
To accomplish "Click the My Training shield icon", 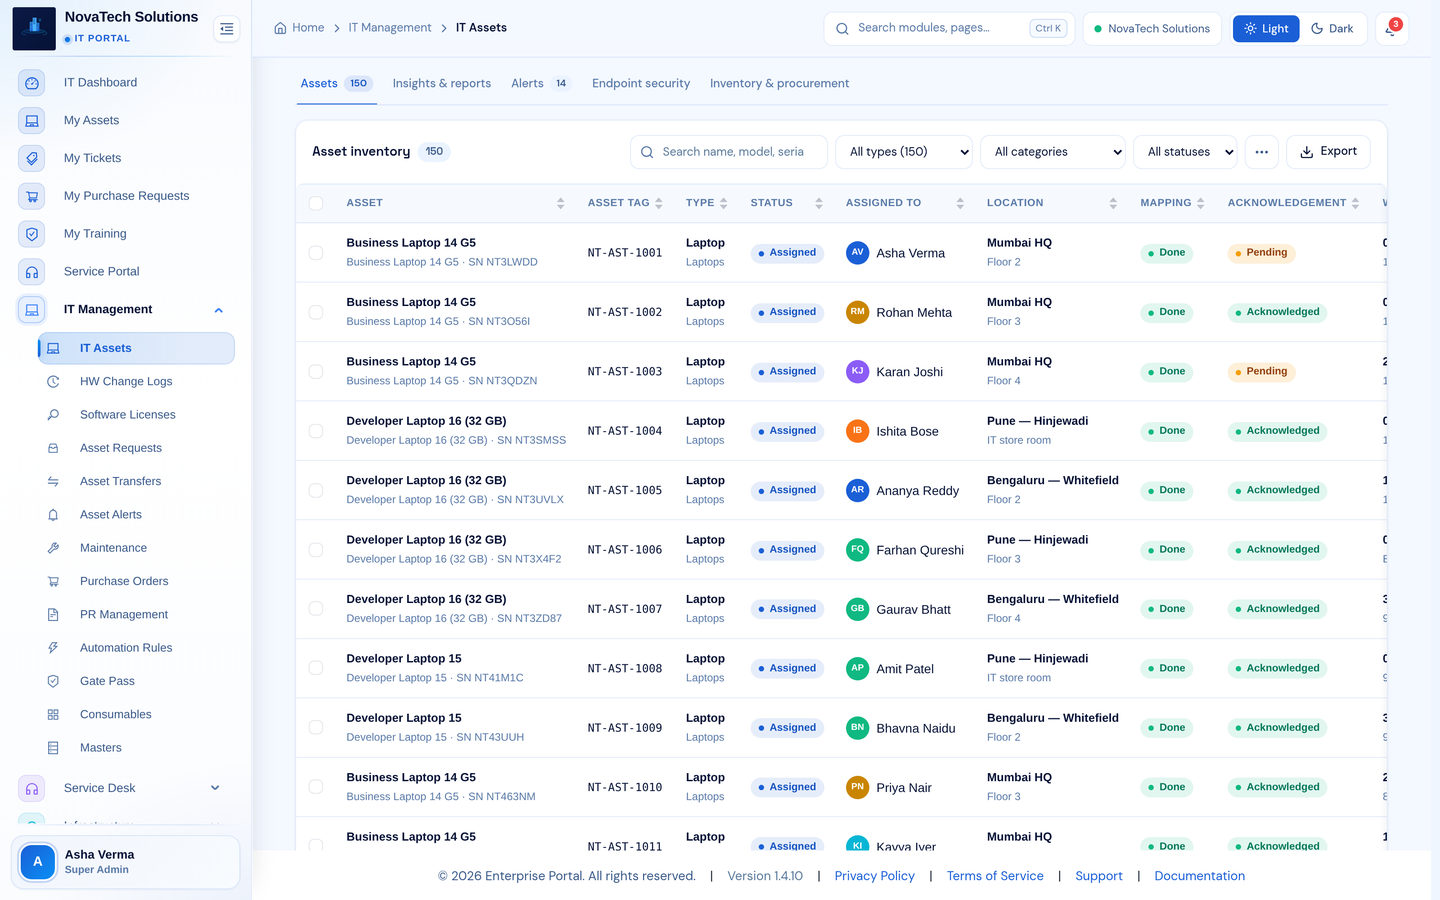I will [x=32, y=234].
